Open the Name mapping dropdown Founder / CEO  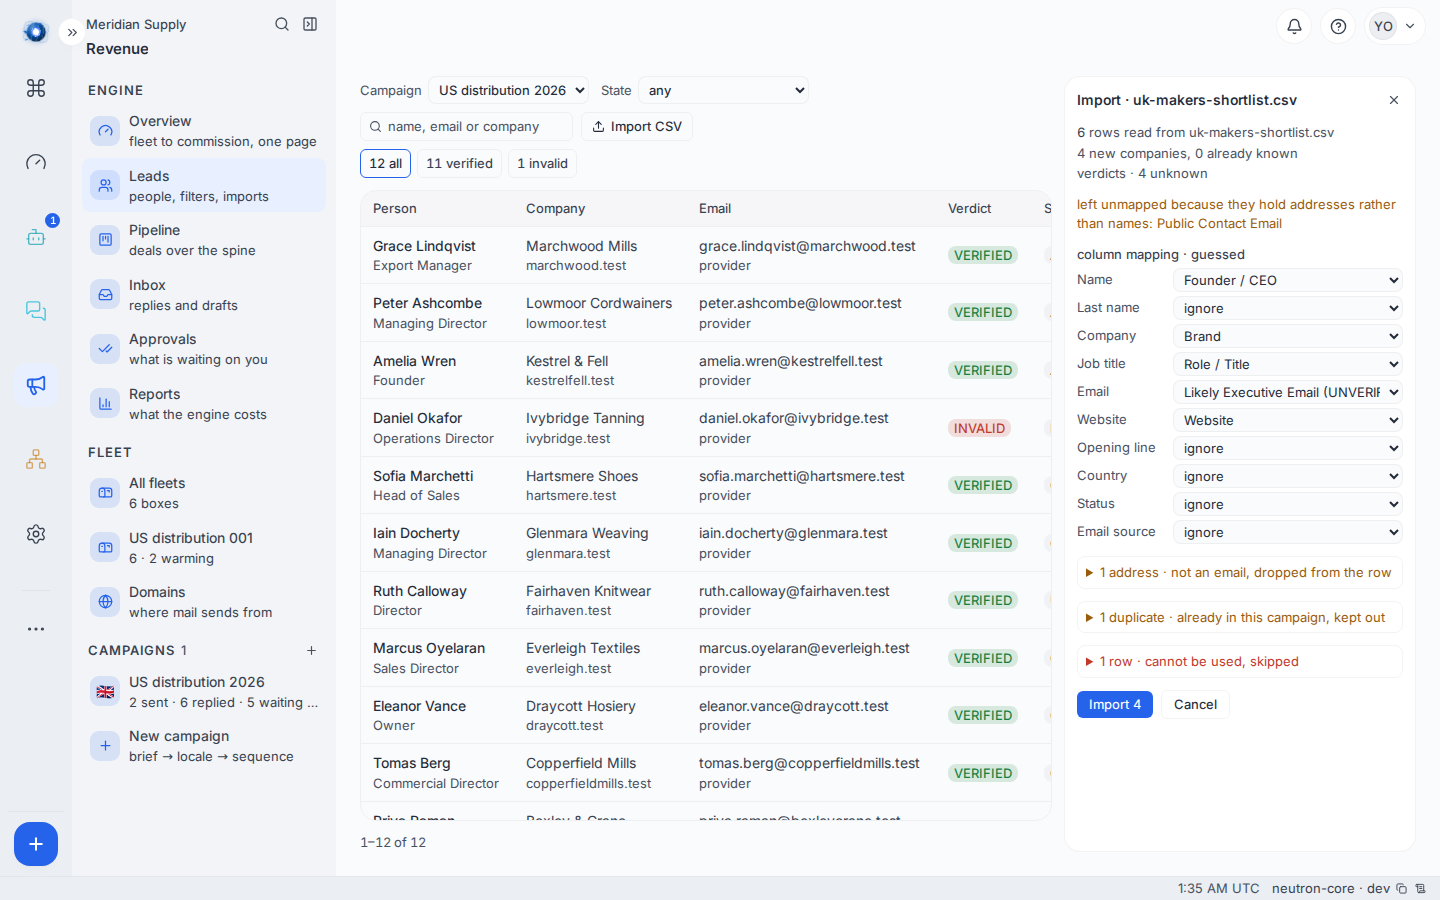(1288, 280)
